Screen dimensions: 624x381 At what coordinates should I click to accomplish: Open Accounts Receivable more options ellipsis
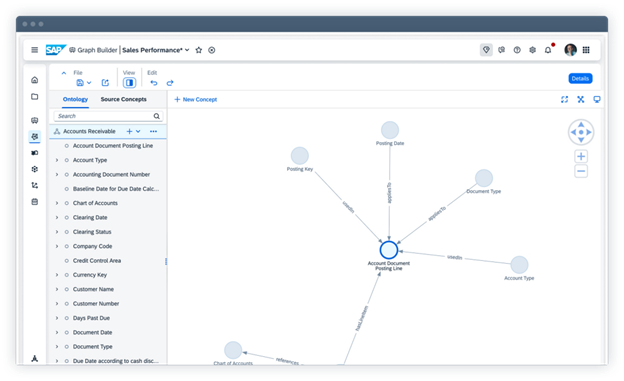pyautogui.click(x=153, y=131)
